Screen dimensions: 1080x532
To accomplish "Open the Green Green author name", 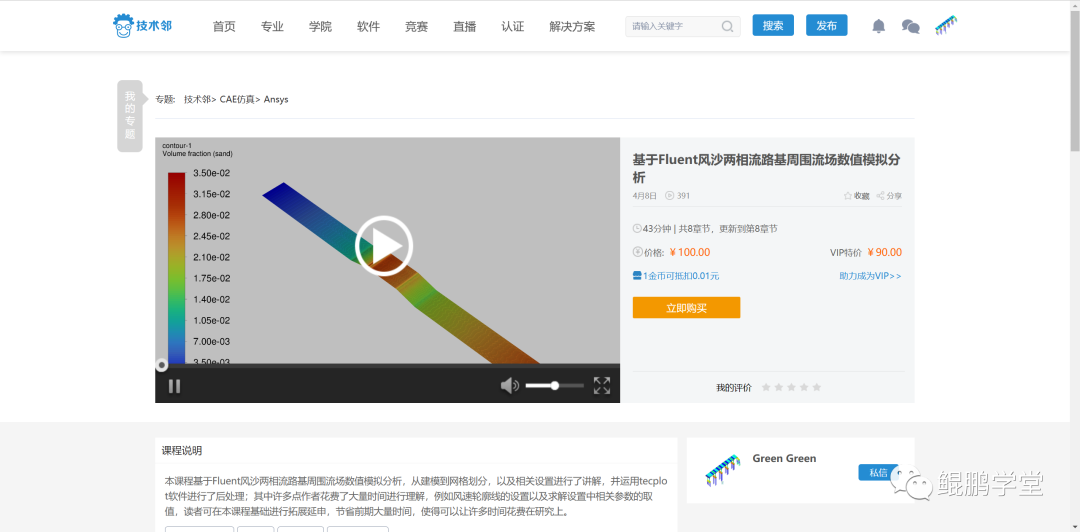I will (x=784, y=458).
